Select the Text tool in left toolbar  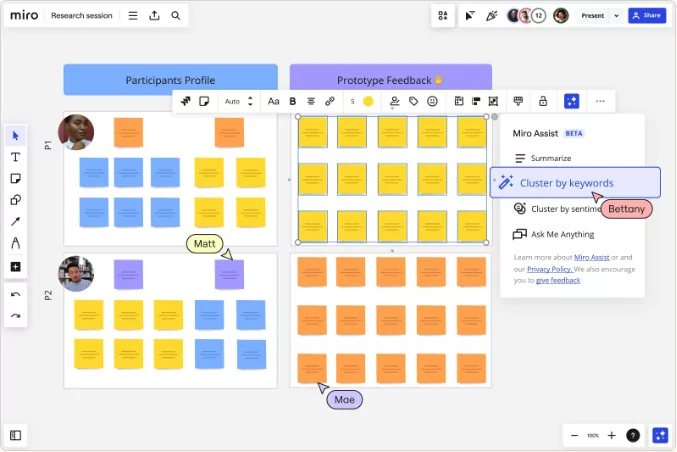pos(15,157)
